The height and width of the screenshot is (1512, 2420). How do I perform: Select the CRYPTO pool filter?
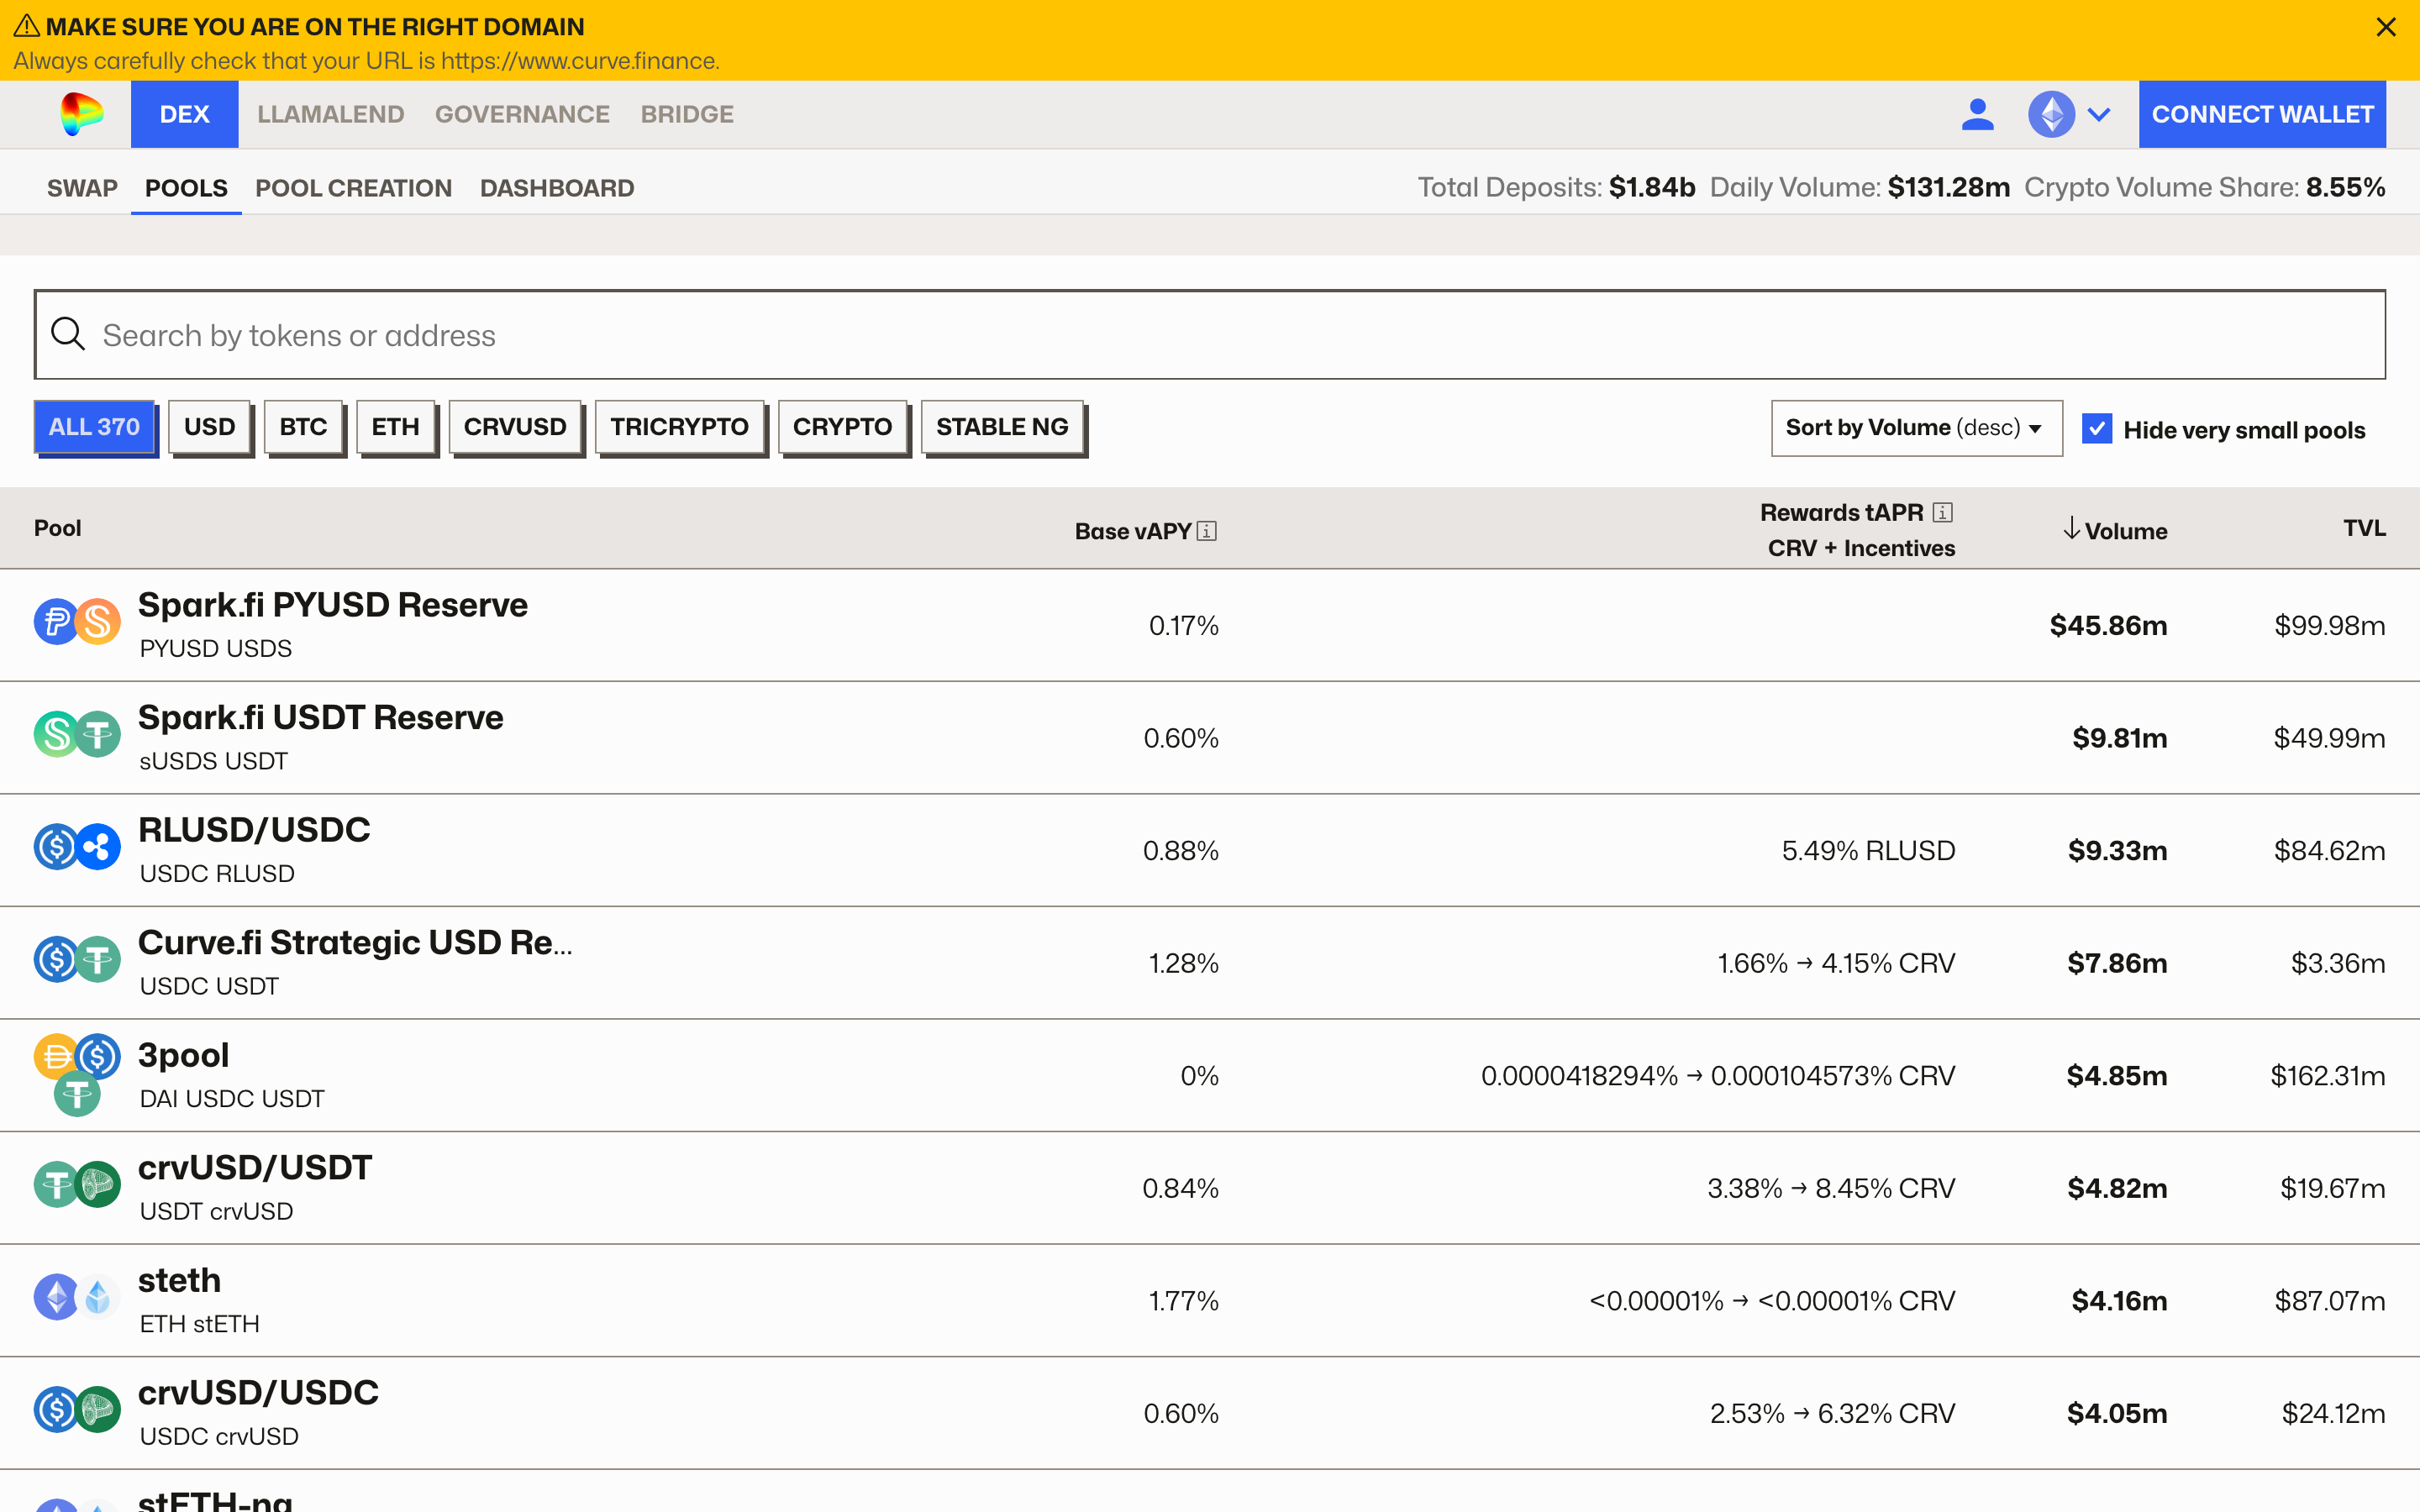(843, 426)
